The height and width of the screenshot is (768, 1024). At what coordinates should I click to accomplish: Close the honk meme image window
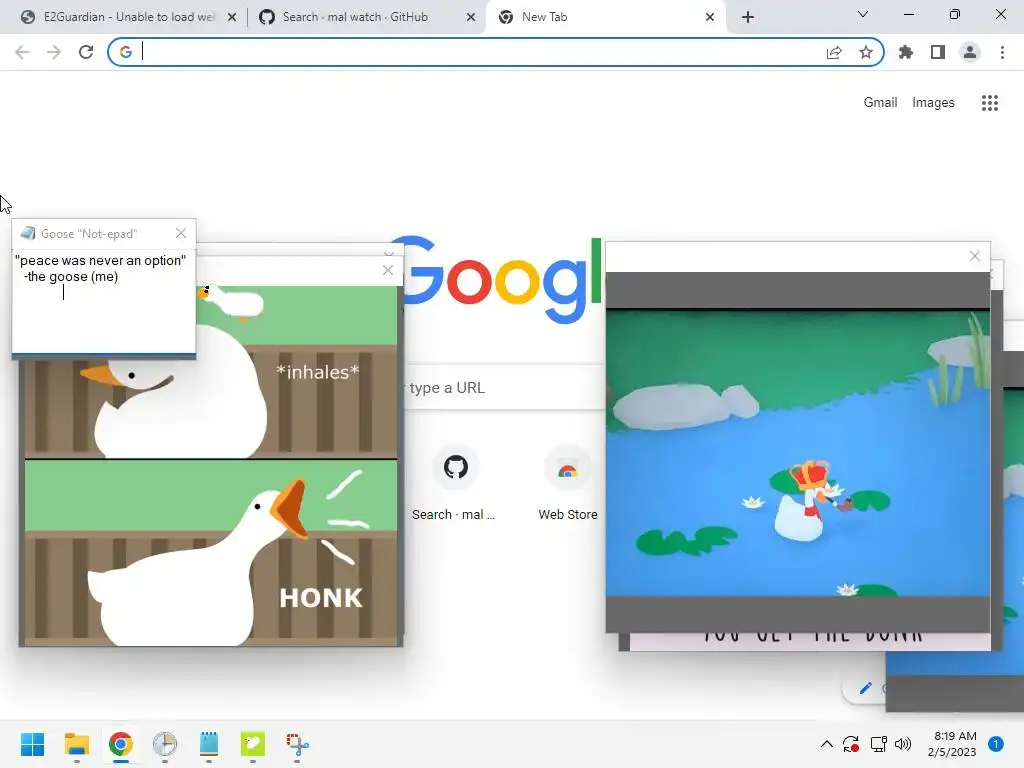coord(388,270)
